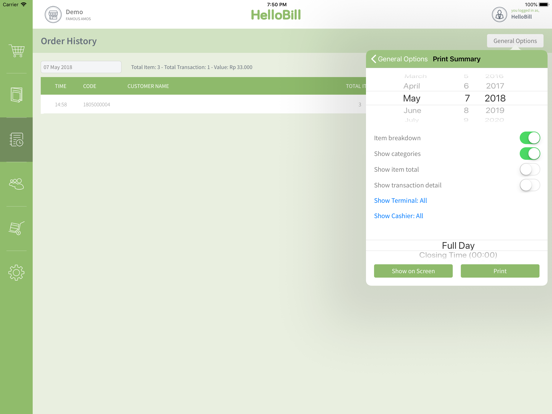Toggle Show categories switch
552x414 pixels.
tap(530, 154)
